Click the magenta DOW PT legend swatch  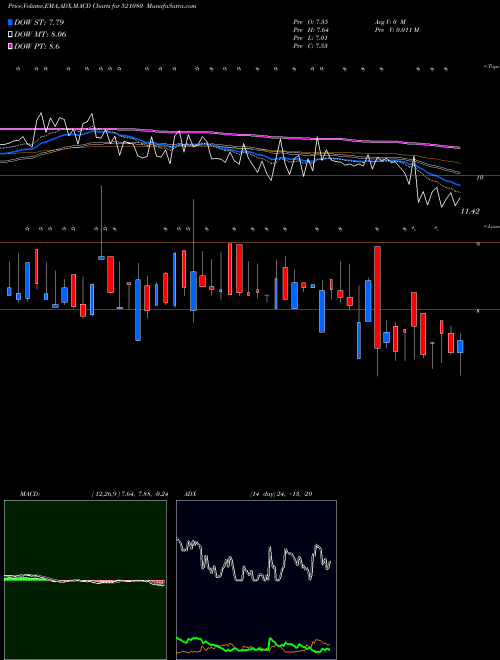pyautogui.click(x=11, y=47)
